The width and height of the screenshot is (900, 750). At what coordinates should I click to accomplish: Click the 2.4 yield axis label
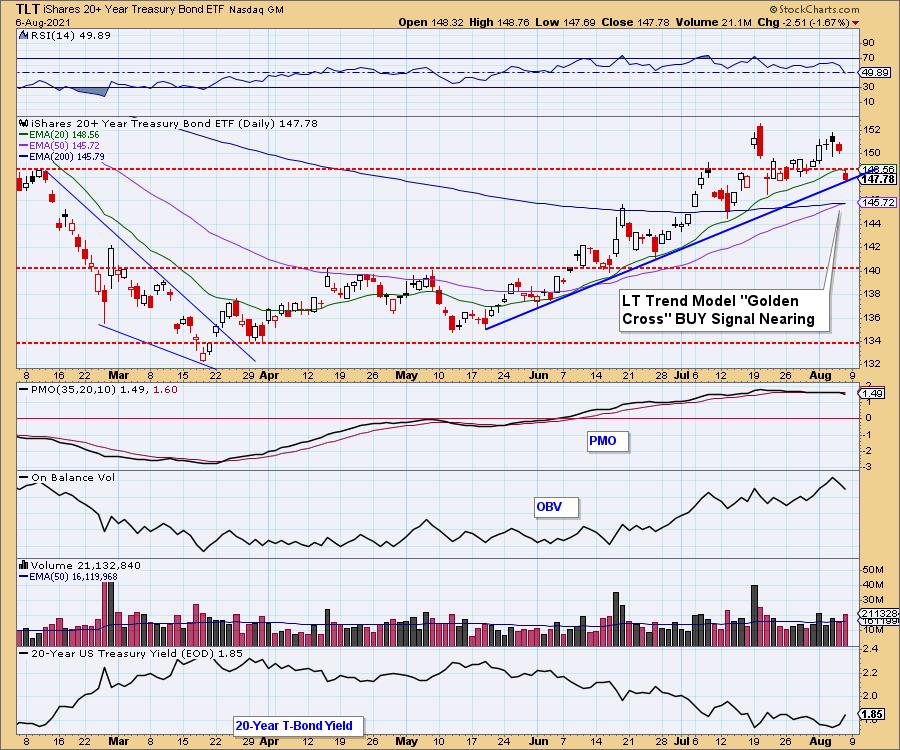[x=870, y=650]
